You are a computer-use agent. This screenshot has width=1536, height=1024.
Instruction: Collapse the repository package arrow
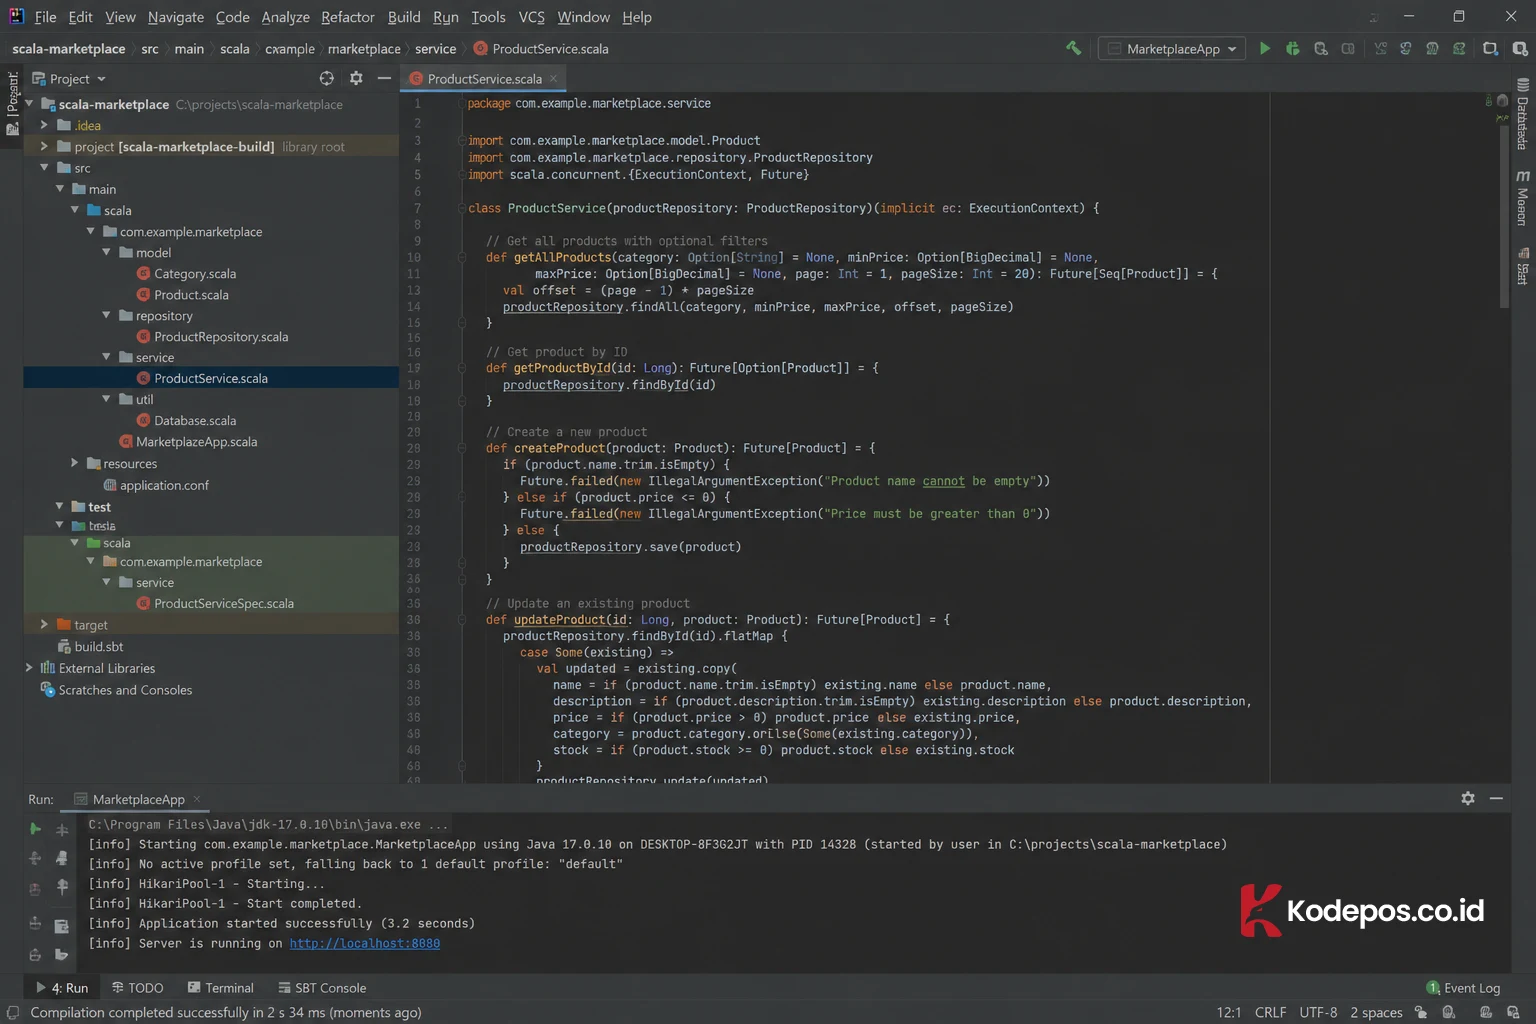coord(107,315)
